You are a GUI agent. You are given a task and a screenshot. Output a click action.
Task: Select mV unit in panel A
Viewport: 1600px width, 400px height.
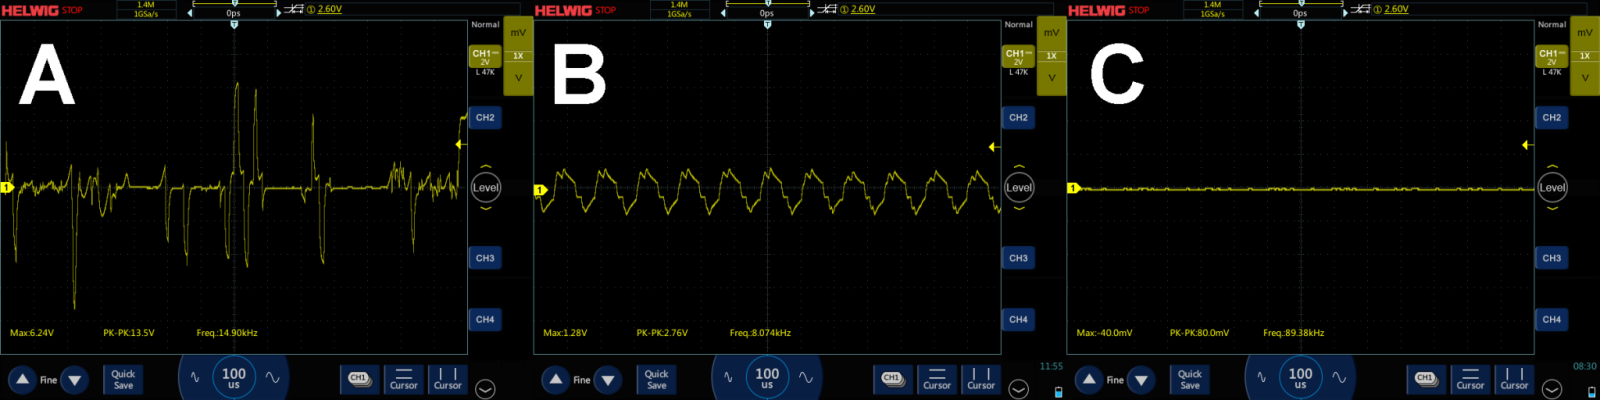(x=518, y=33)
